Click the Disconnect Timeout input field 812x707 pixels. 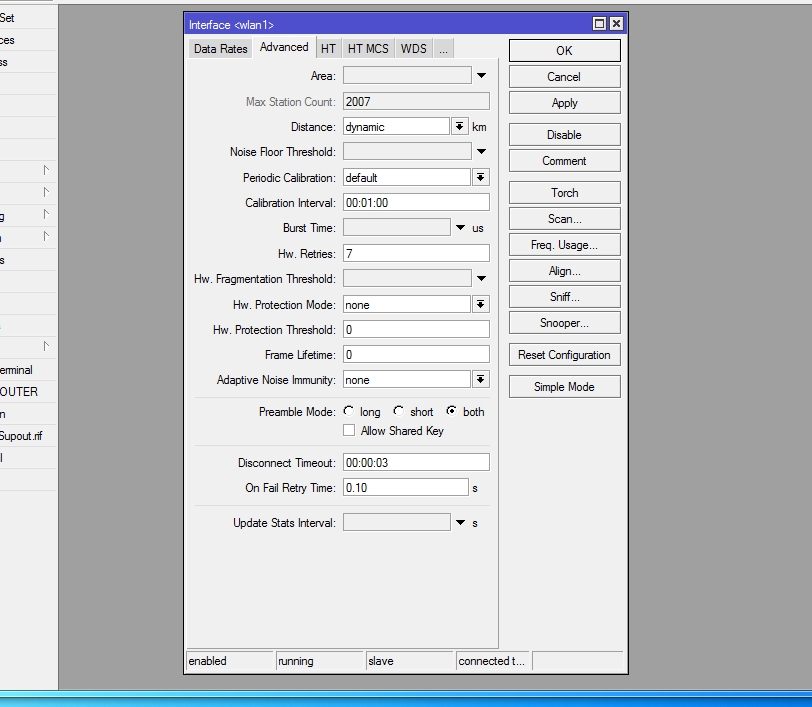pyautogui.click(x=415, y=463)
